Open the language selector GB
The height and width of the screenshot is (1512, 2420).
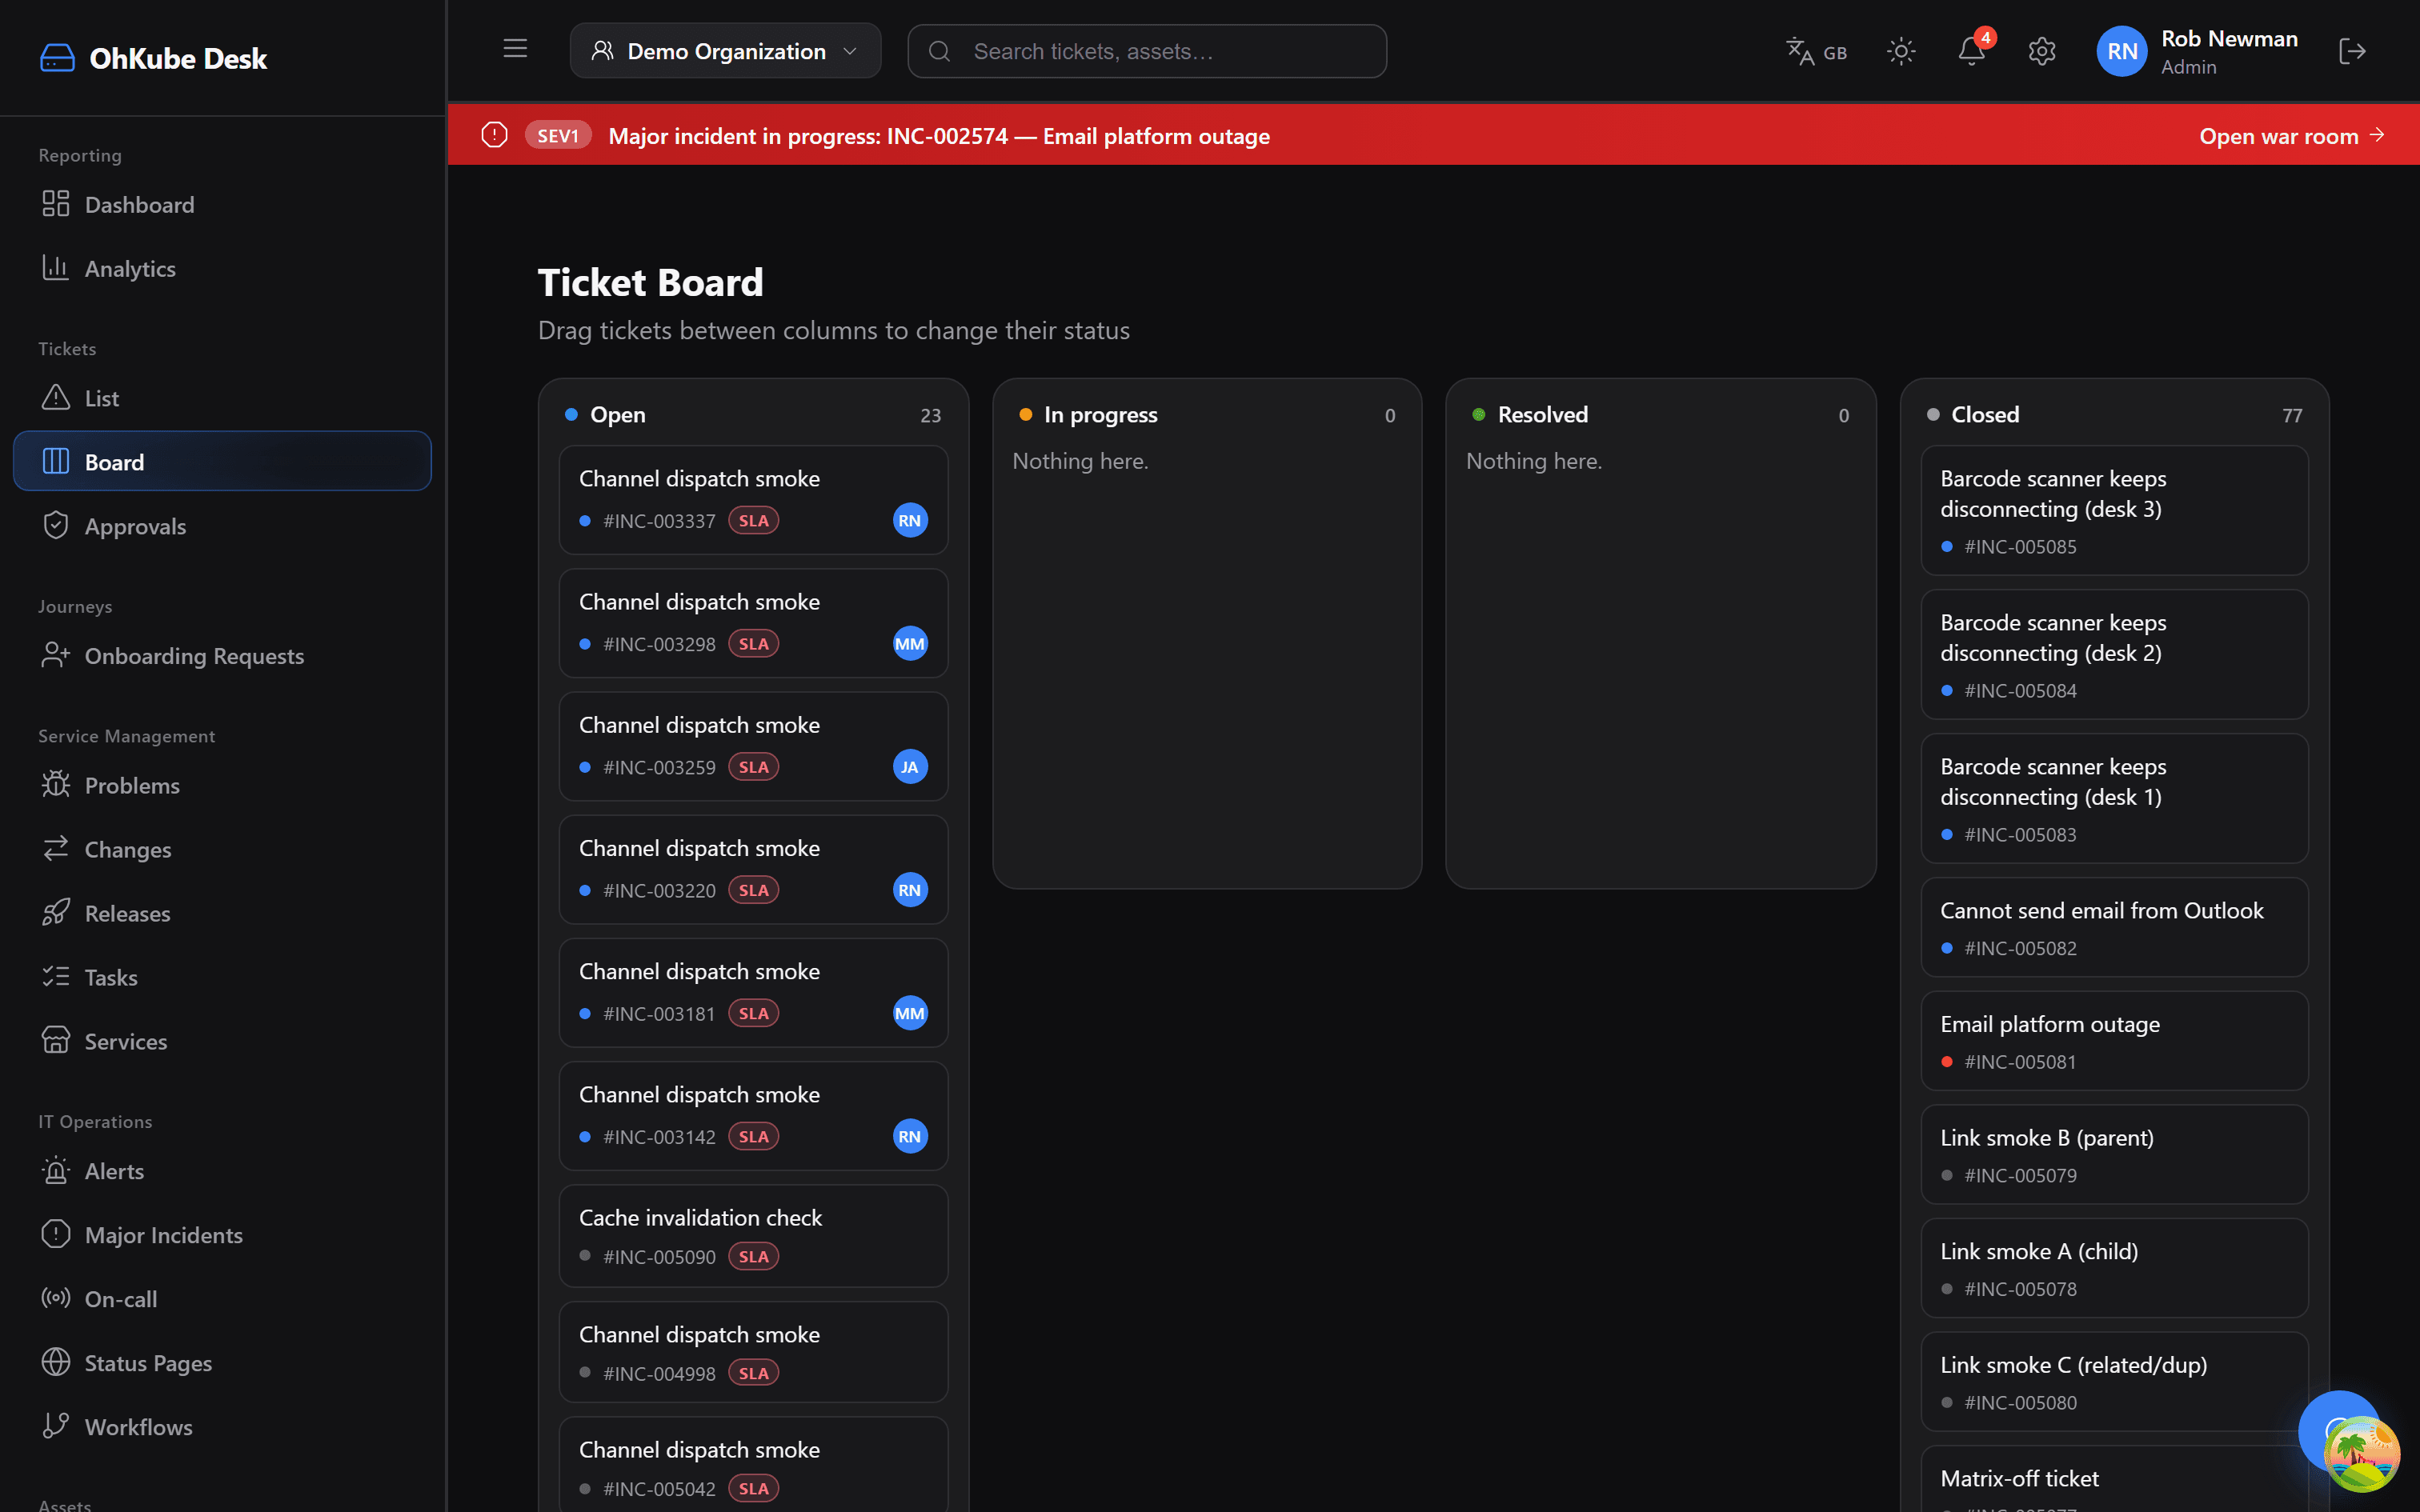click(1816, 51)
